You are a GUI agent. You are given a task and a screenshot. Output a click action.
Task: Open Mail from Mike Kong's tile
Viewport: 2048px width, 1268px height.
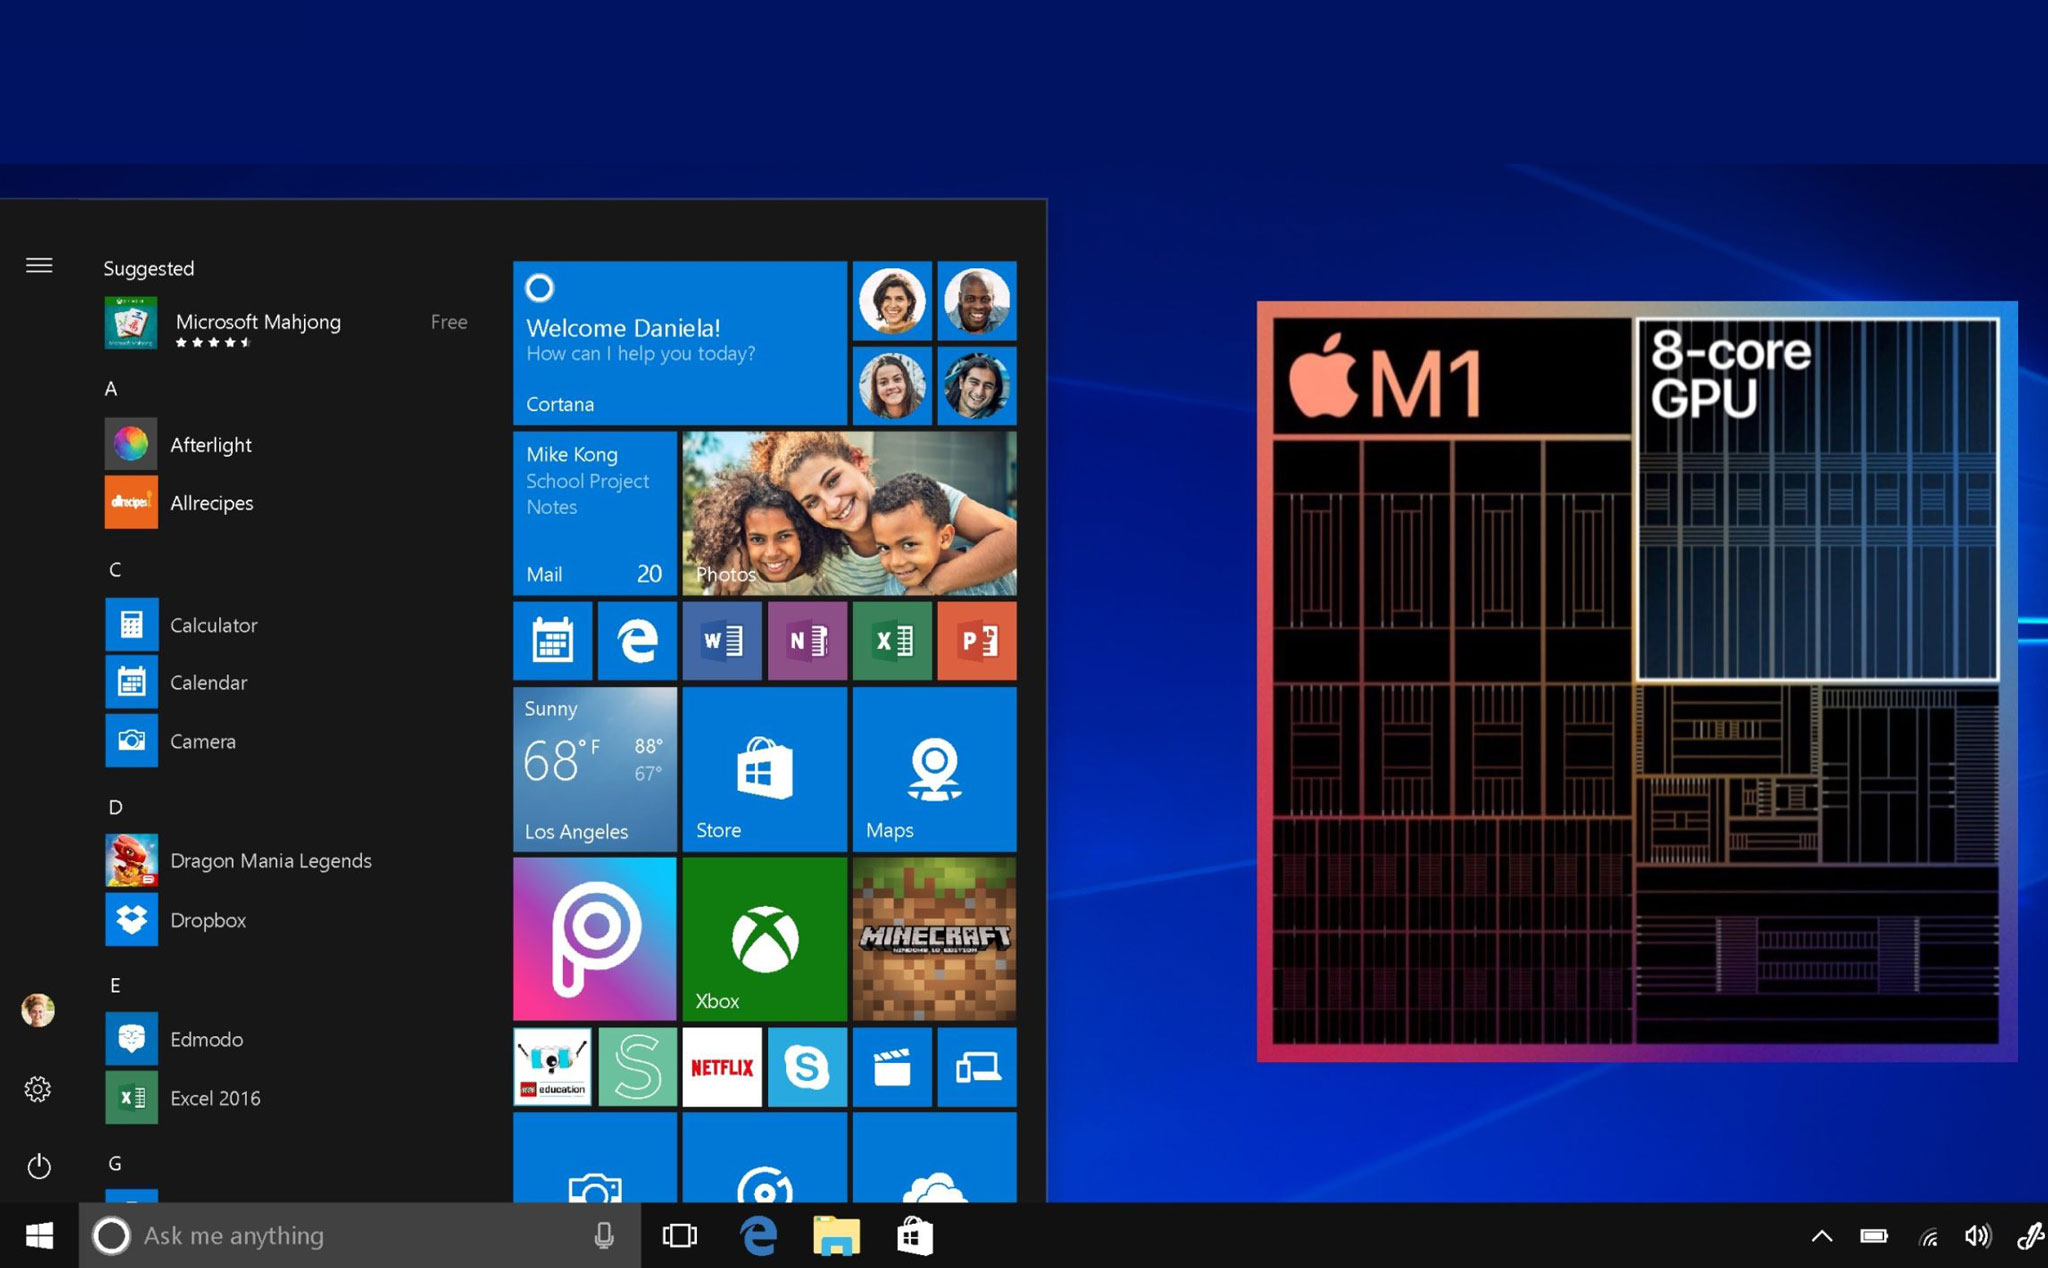coord(594,512)
